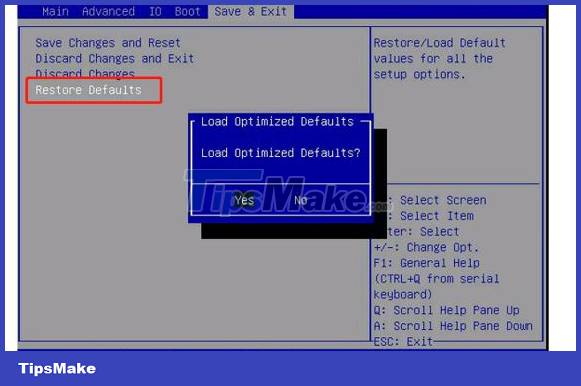Click the Discard Changes option

pos(85,74)
